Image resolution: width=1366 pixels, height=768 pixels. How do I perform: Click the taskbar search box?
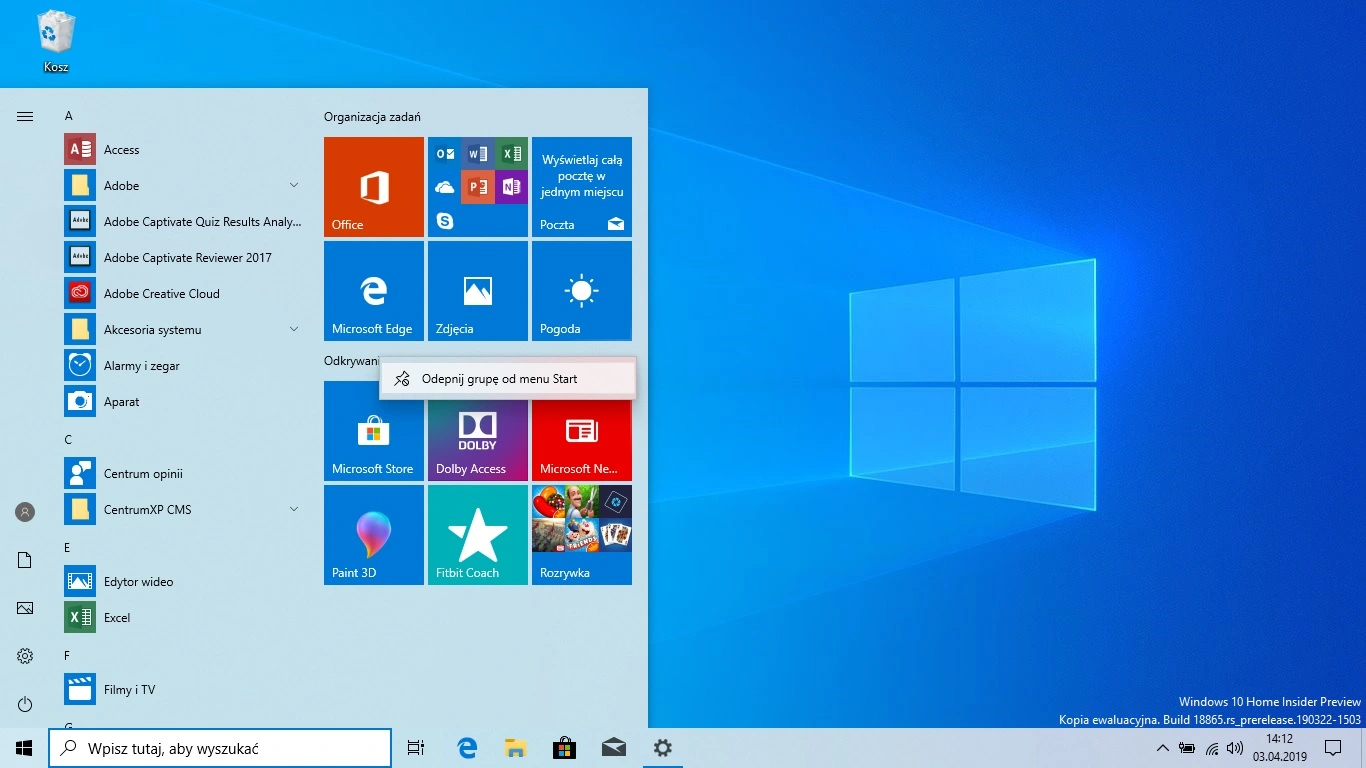click(x=220, y=748)
